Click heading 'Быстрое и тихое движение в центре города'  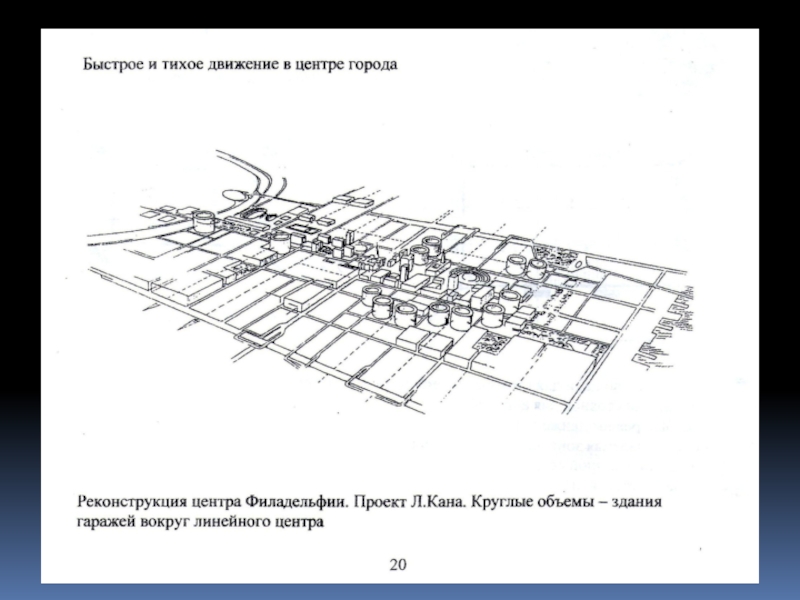240,65
